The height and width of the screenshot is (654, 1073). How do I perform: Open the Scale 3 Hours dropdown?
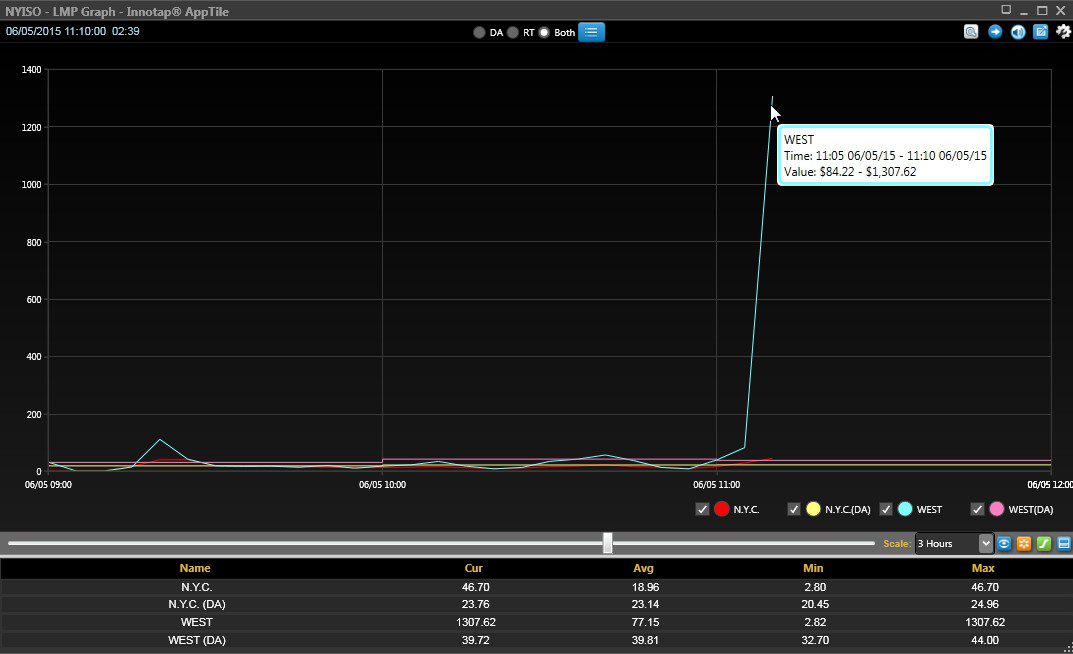[954, 543]
